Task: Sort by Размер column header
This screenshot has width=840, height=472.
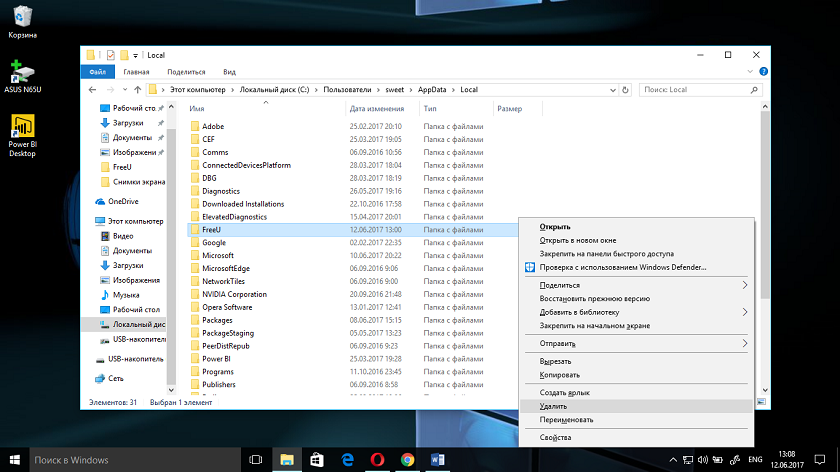Action: point(509,108)
